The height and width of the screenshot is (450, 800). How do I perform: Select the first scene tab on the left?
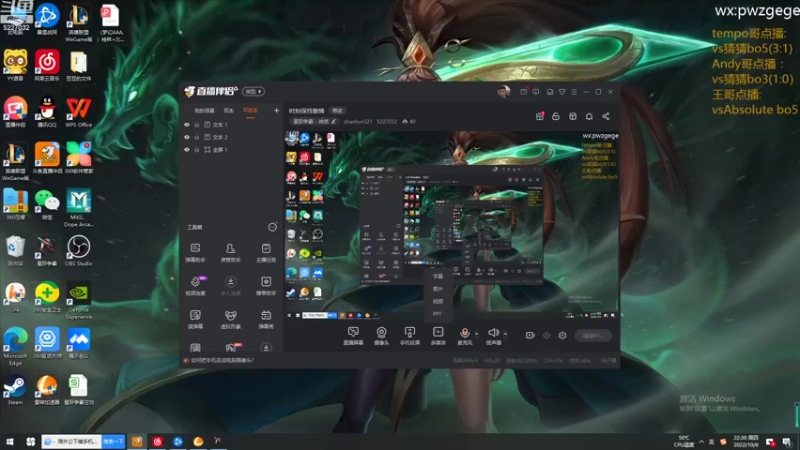click(204, 110)
